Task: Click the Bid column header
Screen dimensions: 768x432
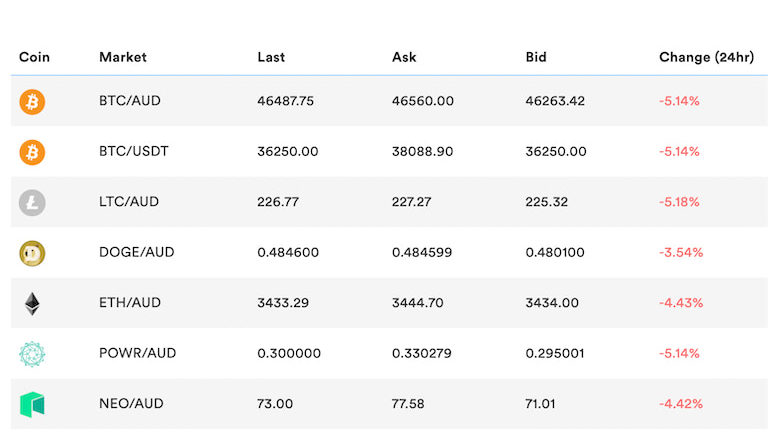Action: click(536, 57)
